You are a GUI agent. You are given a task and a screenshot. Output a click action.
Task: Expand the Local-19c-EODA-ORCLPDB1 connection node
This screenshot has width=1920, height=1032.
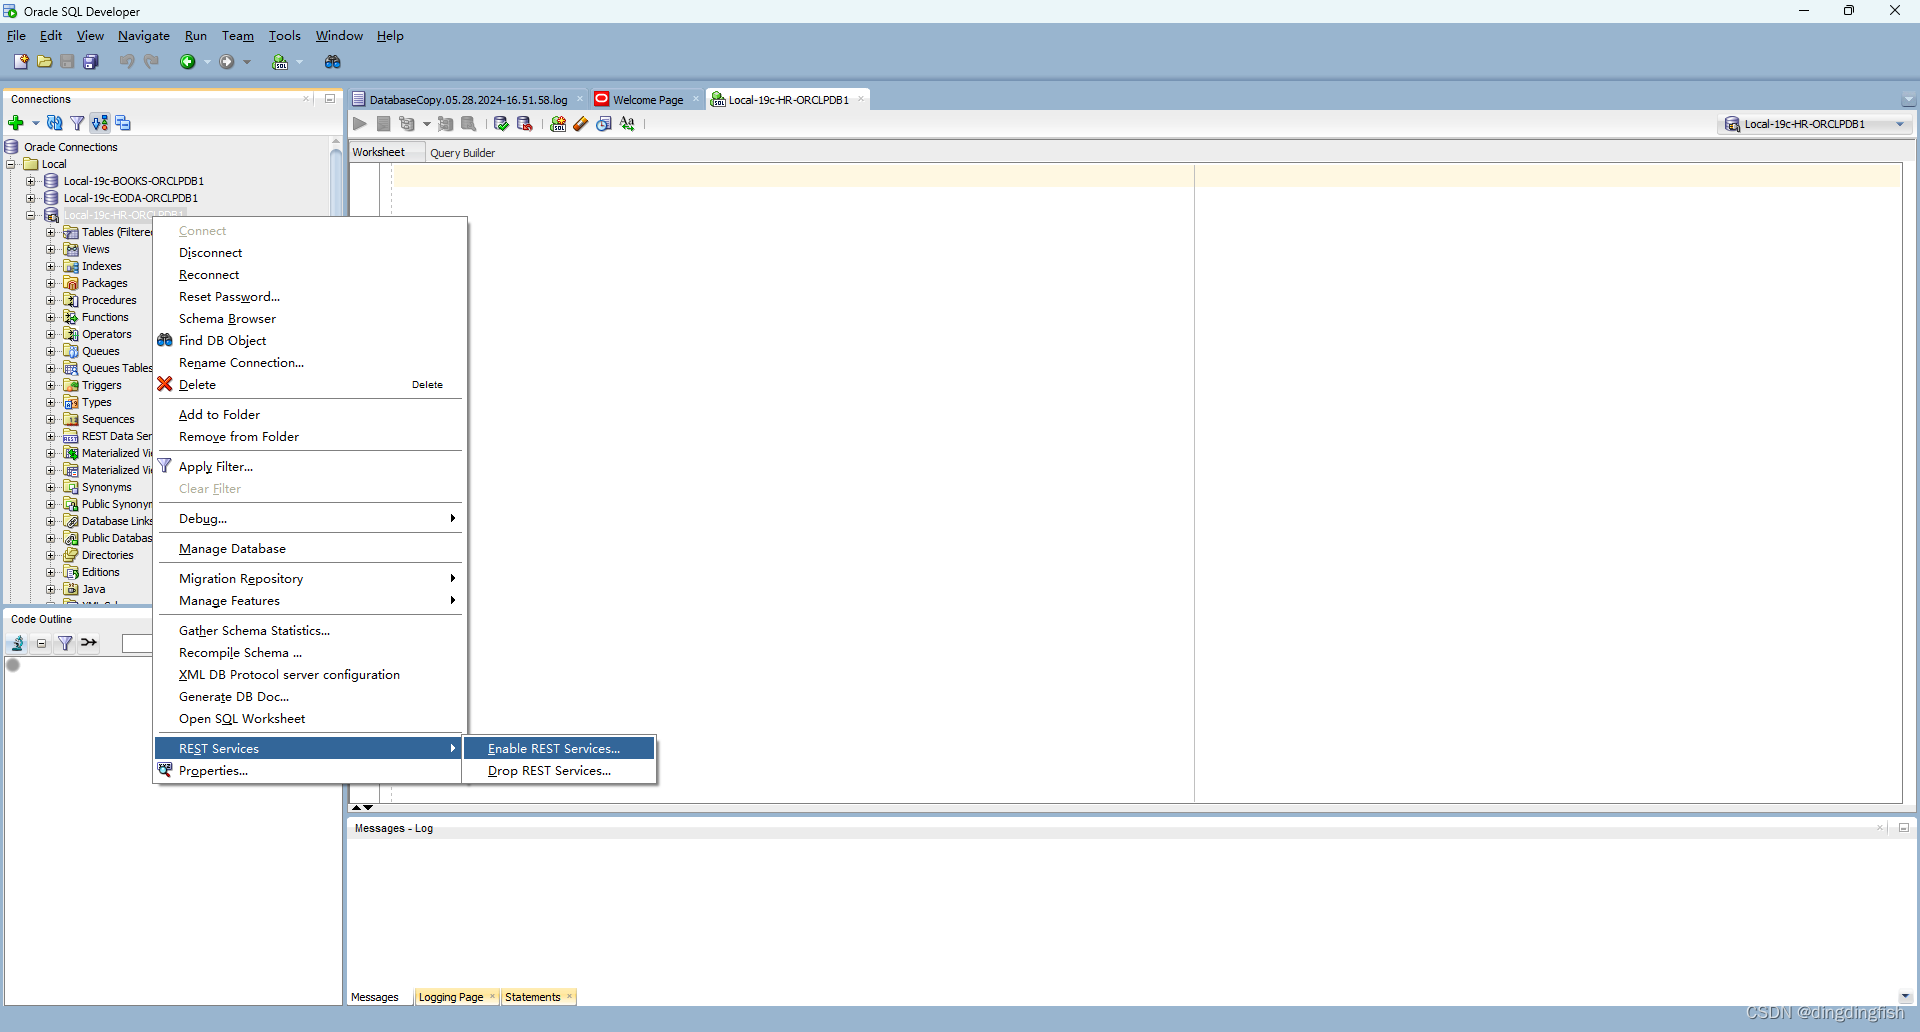[x=30, y=198]
